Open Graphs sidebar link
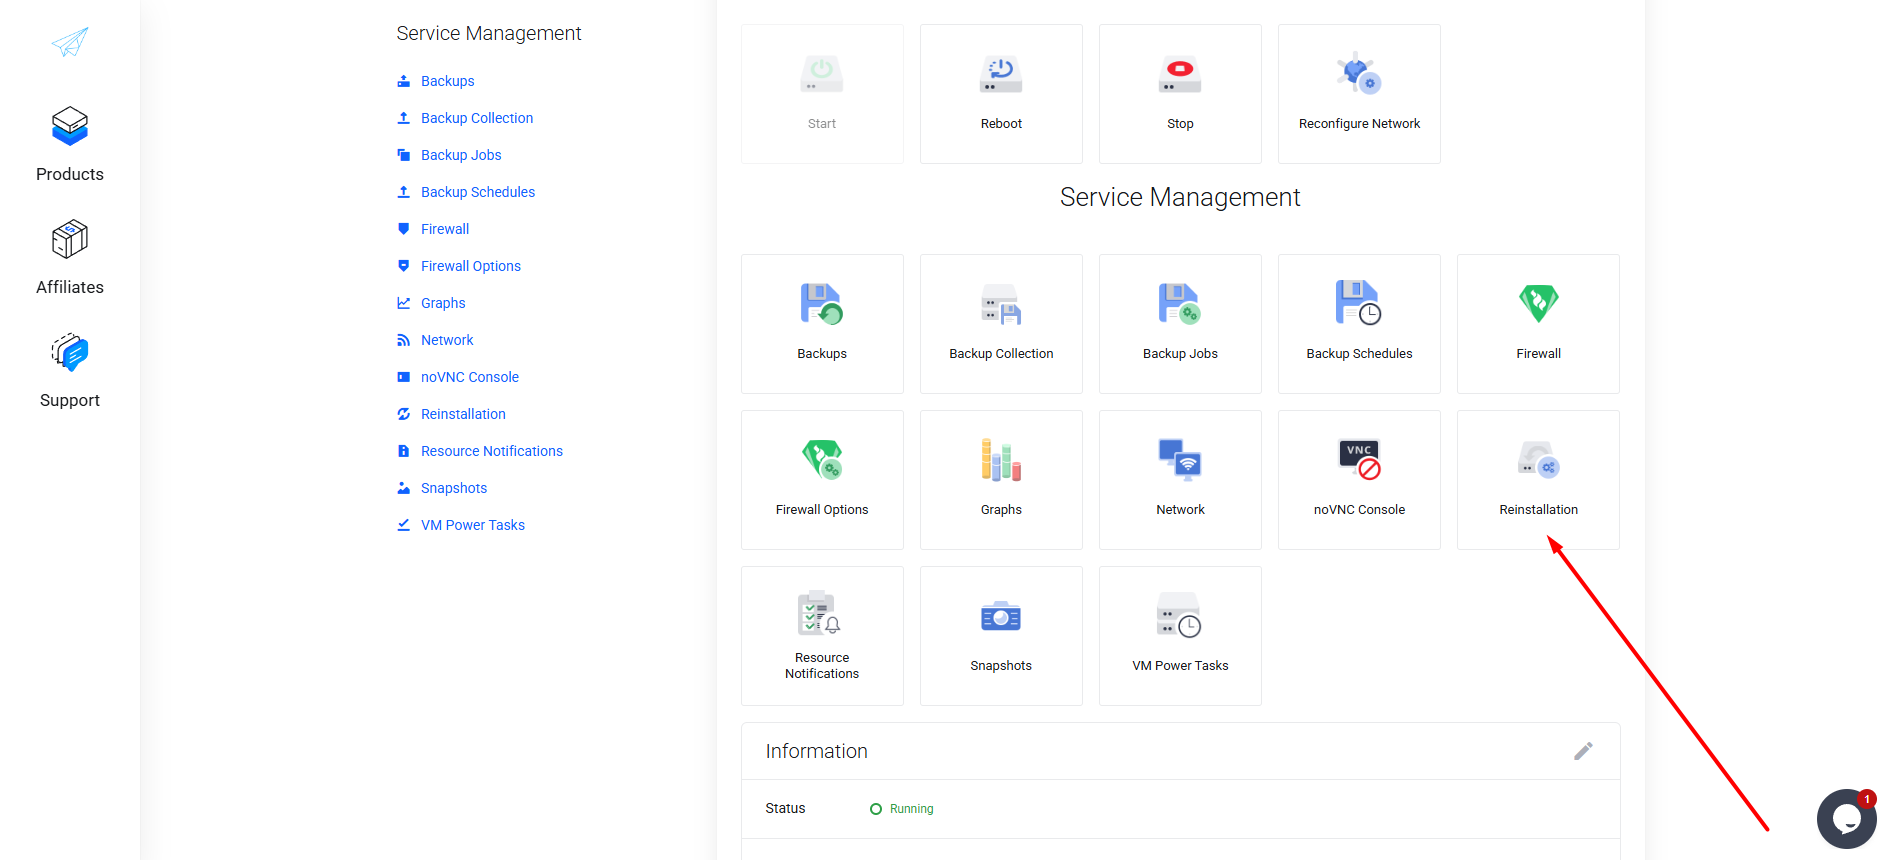 [443, 303]
